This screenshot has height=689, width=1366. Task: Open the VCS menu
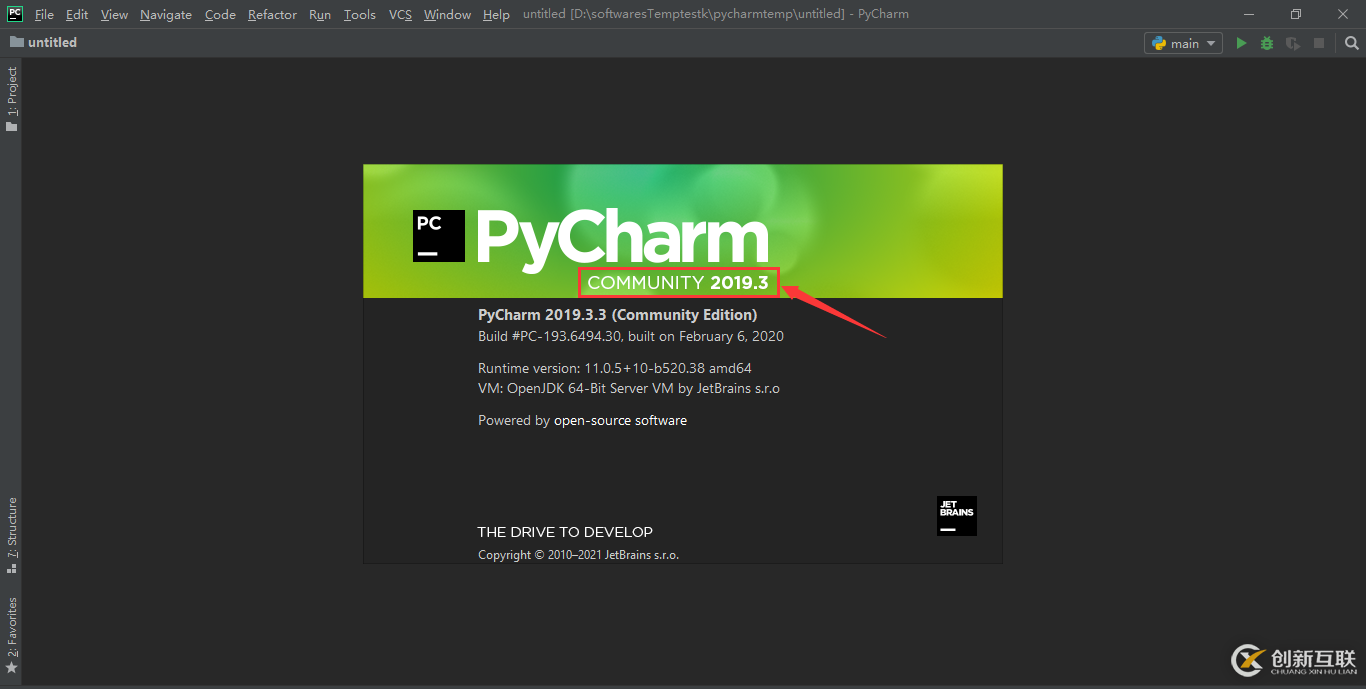400,14
